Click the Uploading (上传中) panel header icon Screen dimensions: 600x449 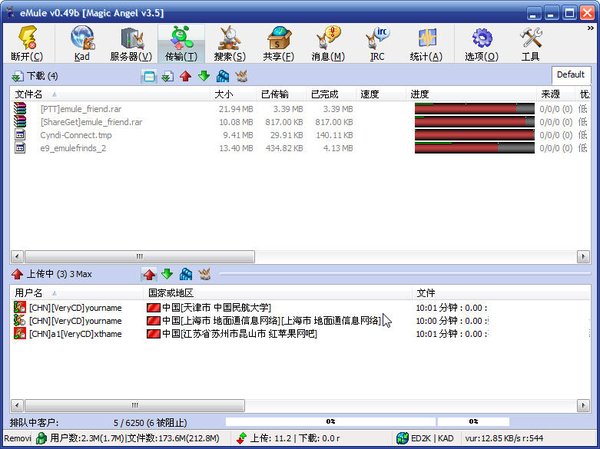click(17, 274)
